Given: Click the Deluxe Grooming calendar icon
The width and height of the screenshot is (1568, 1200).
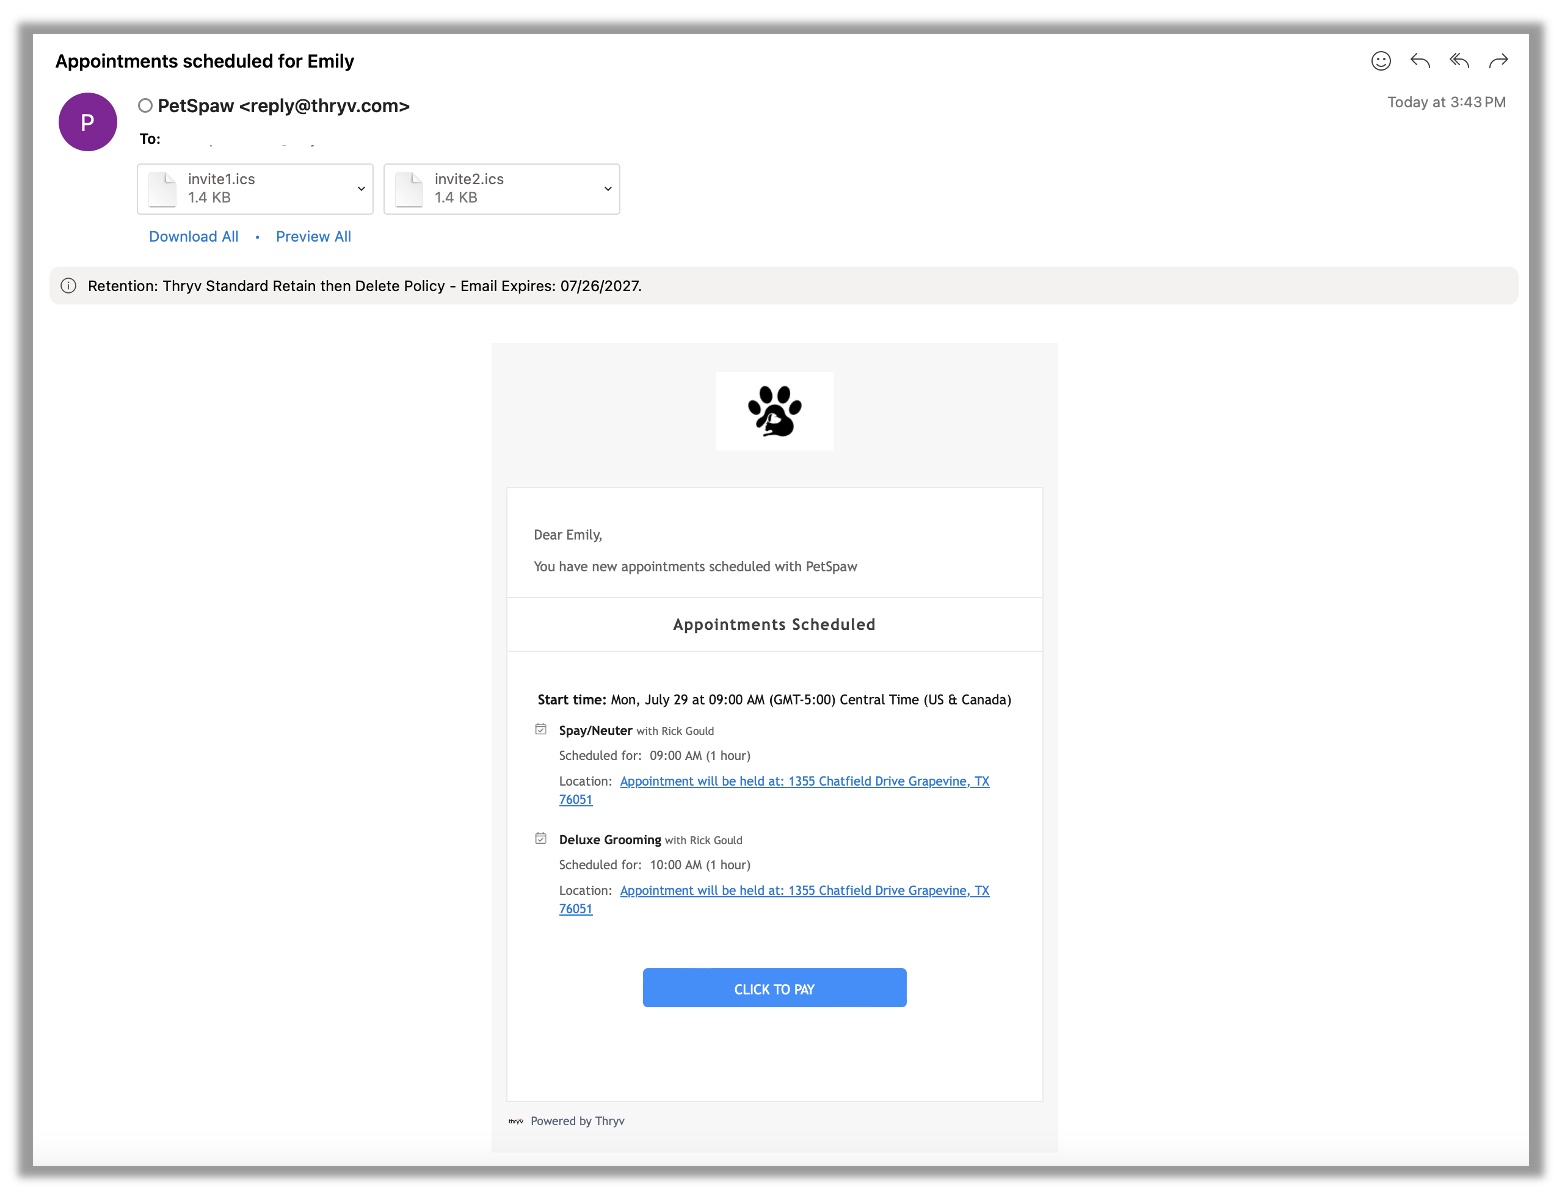Looking at the screenshot, I should [x=541, y=839].
